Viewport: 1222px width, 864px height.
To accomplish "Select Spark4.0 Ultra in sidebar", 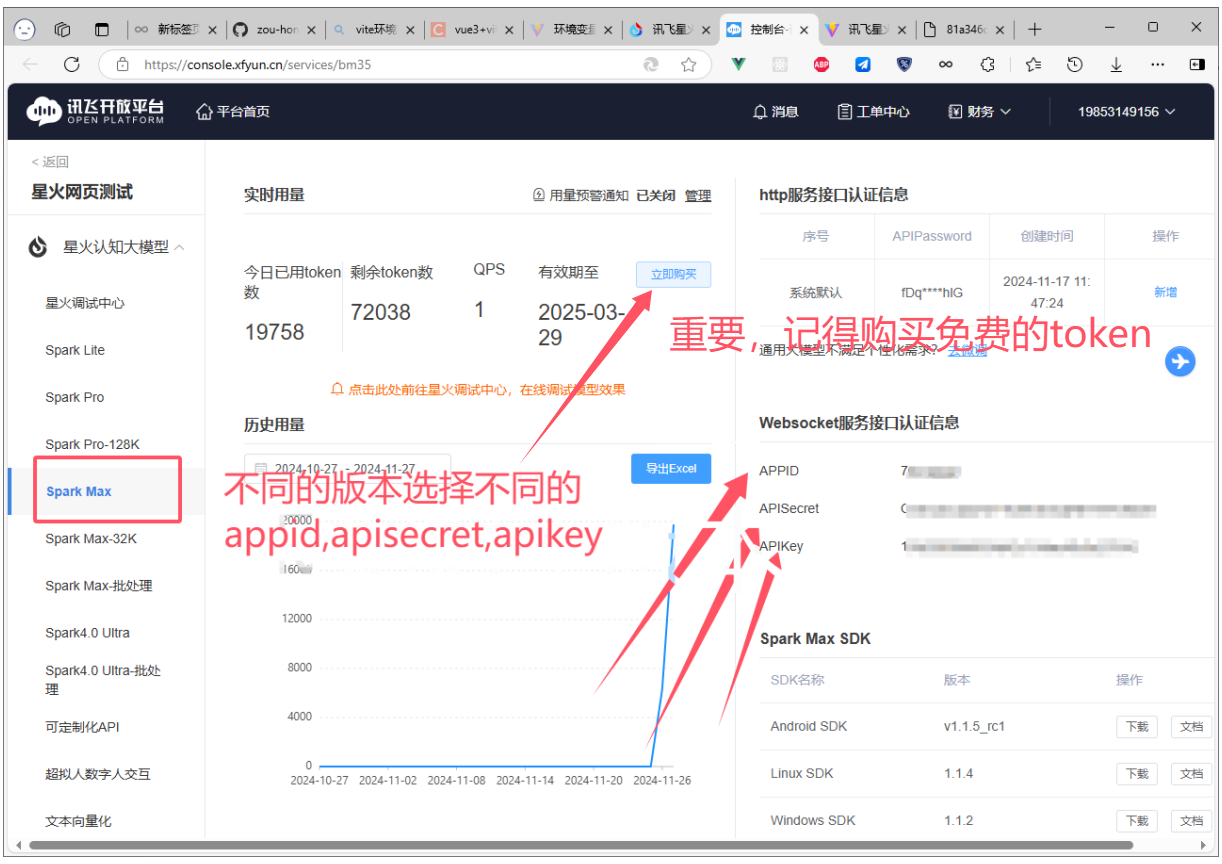I will tap(87, 632).
